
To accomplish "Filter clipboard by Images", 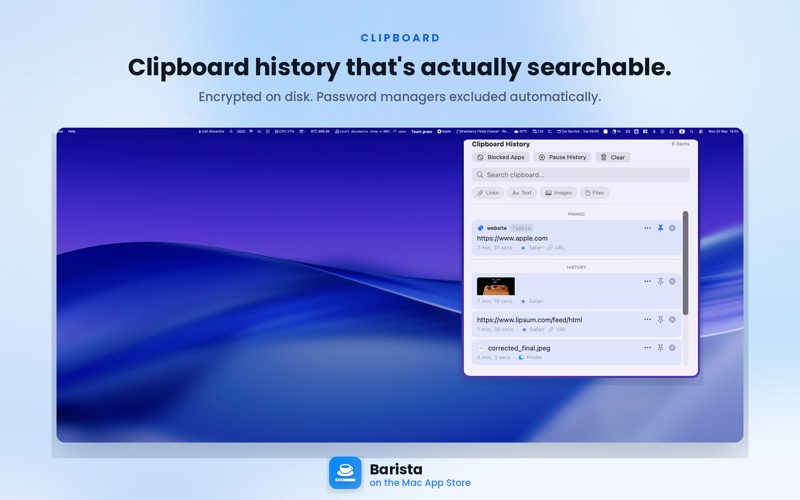I will [558, 193].
